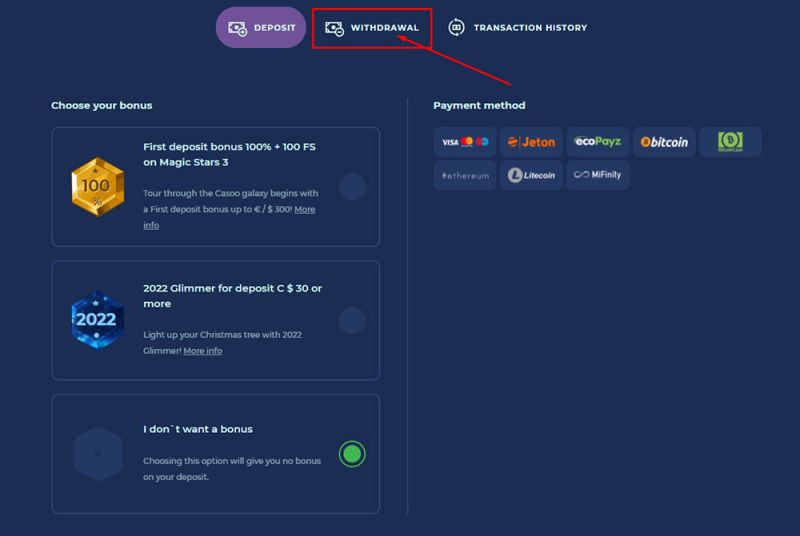Click the hexagon X no-bonus badge
The height and width of the screenshot is (536, 800).
tap(97, 454)
